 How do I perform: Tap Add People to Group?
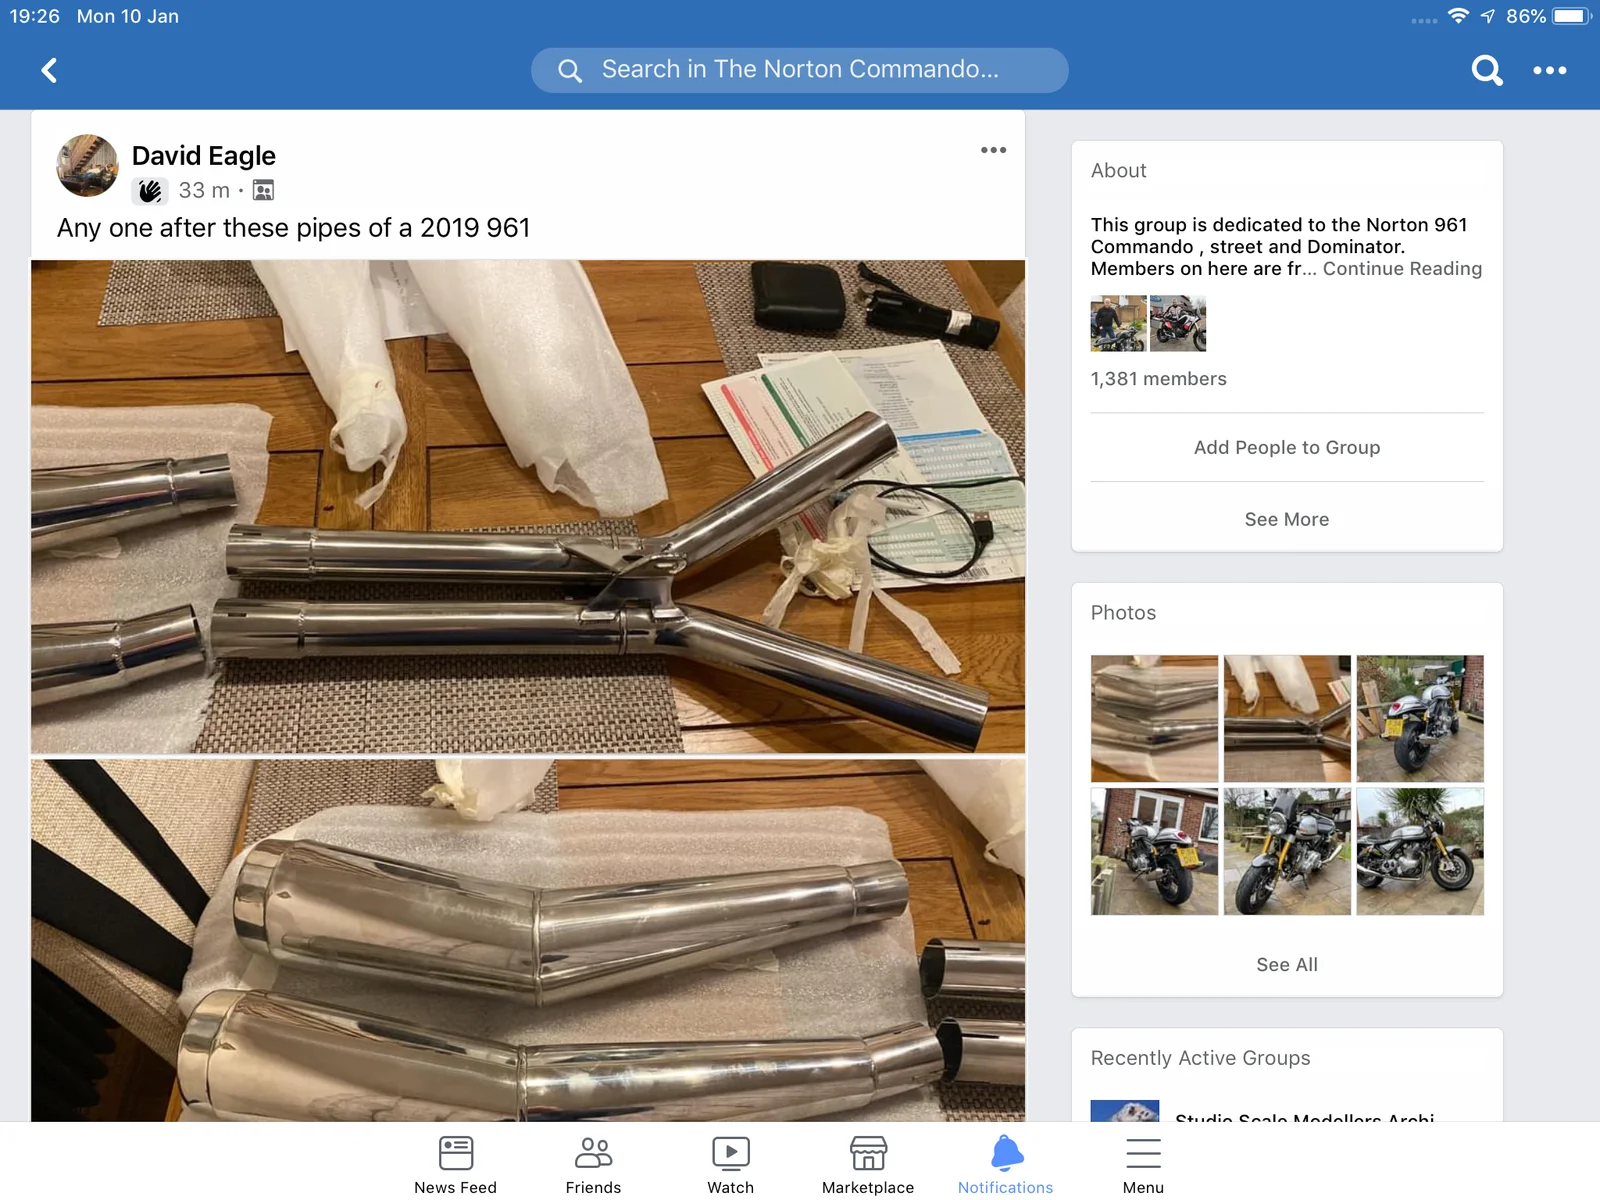tap(1286, 447)
